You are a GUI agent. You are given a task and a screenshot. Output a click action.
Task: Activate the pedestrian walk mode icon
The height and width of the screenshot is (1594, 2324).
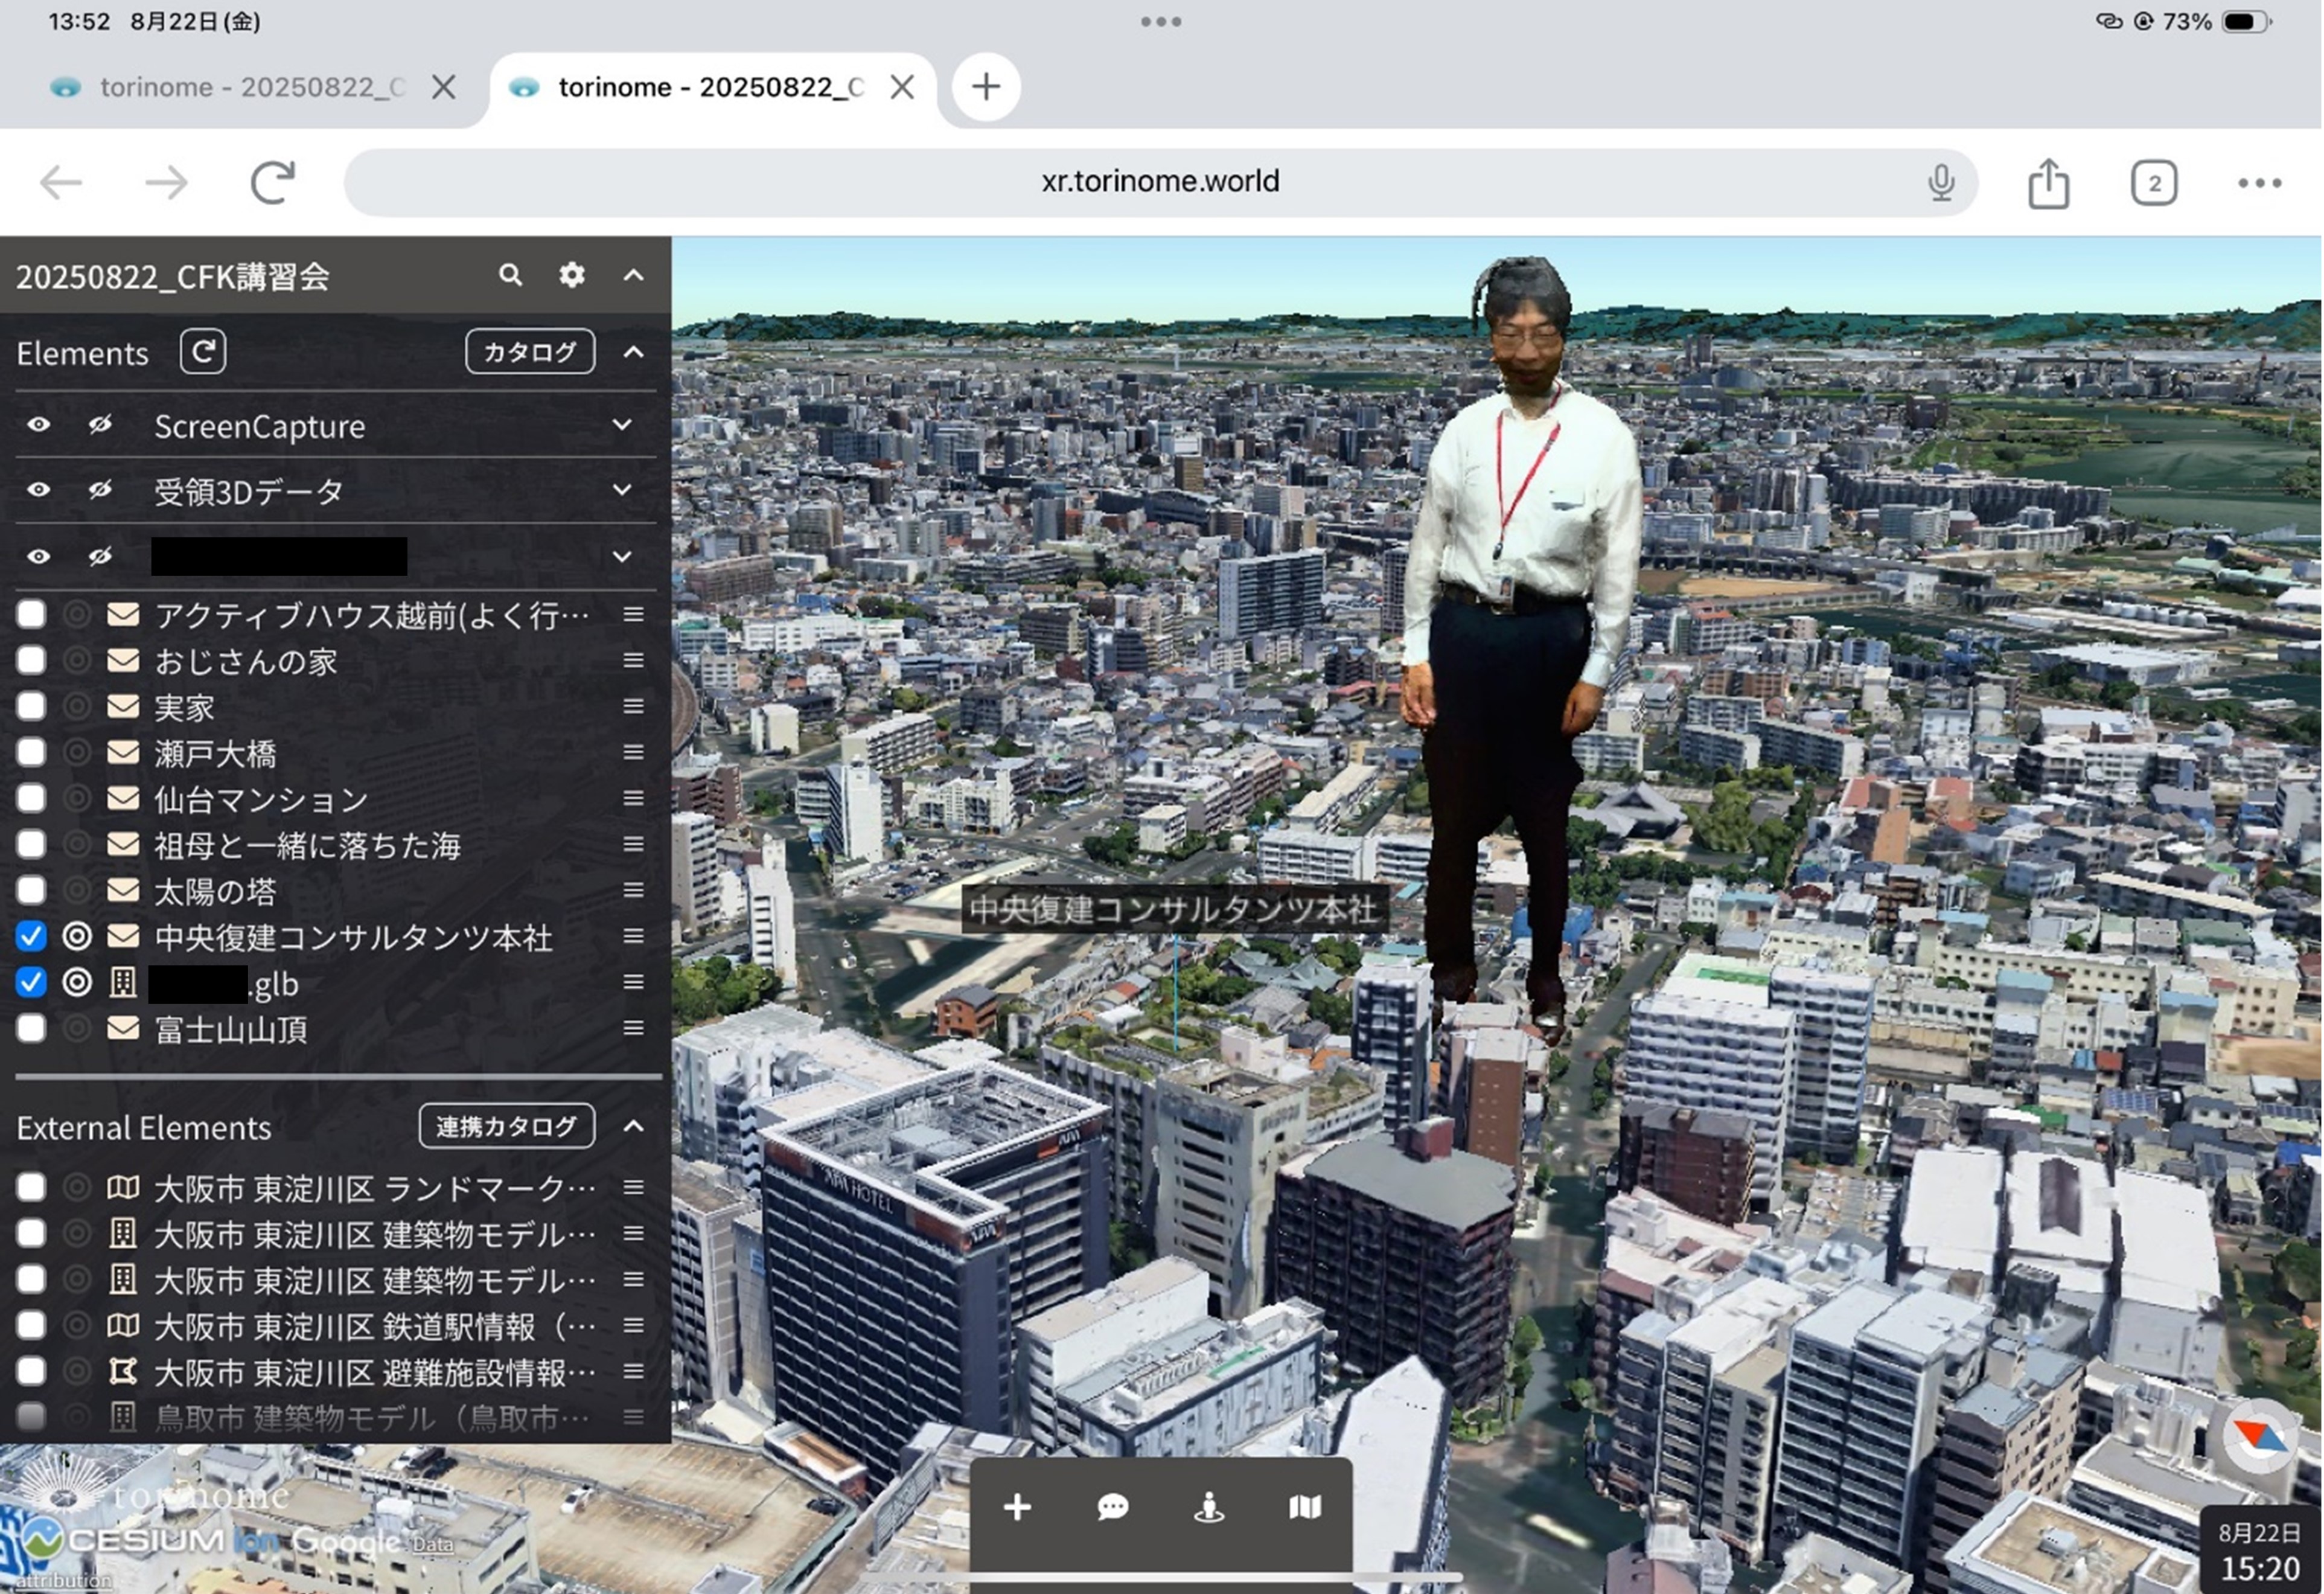pos(1209,1506)
